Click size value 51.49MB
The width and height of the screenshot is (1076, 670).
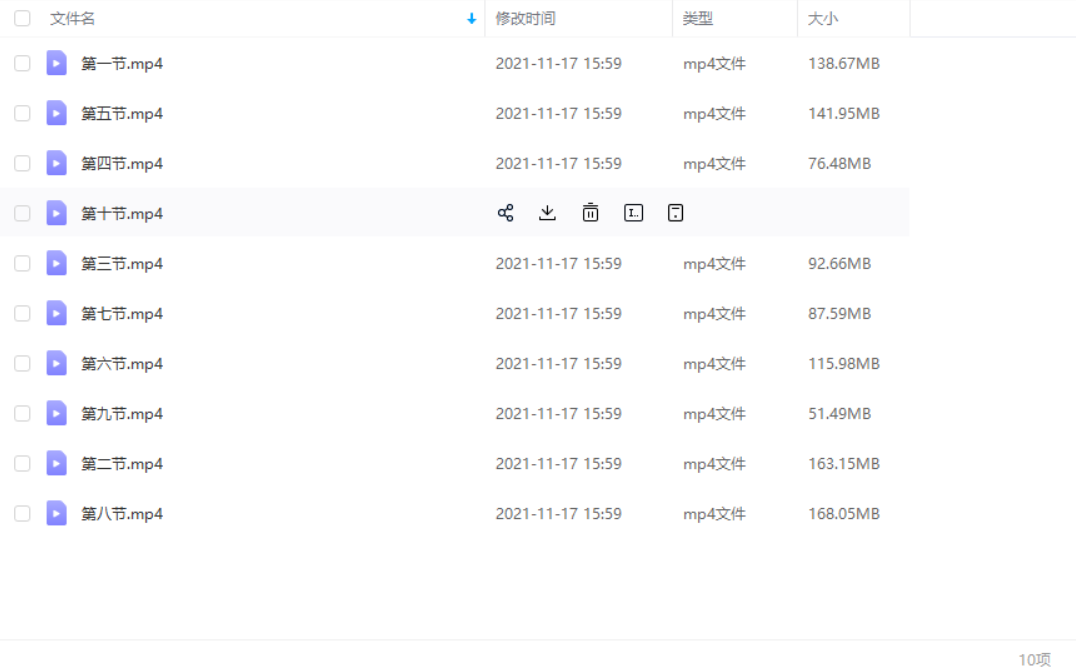[840, 414]
